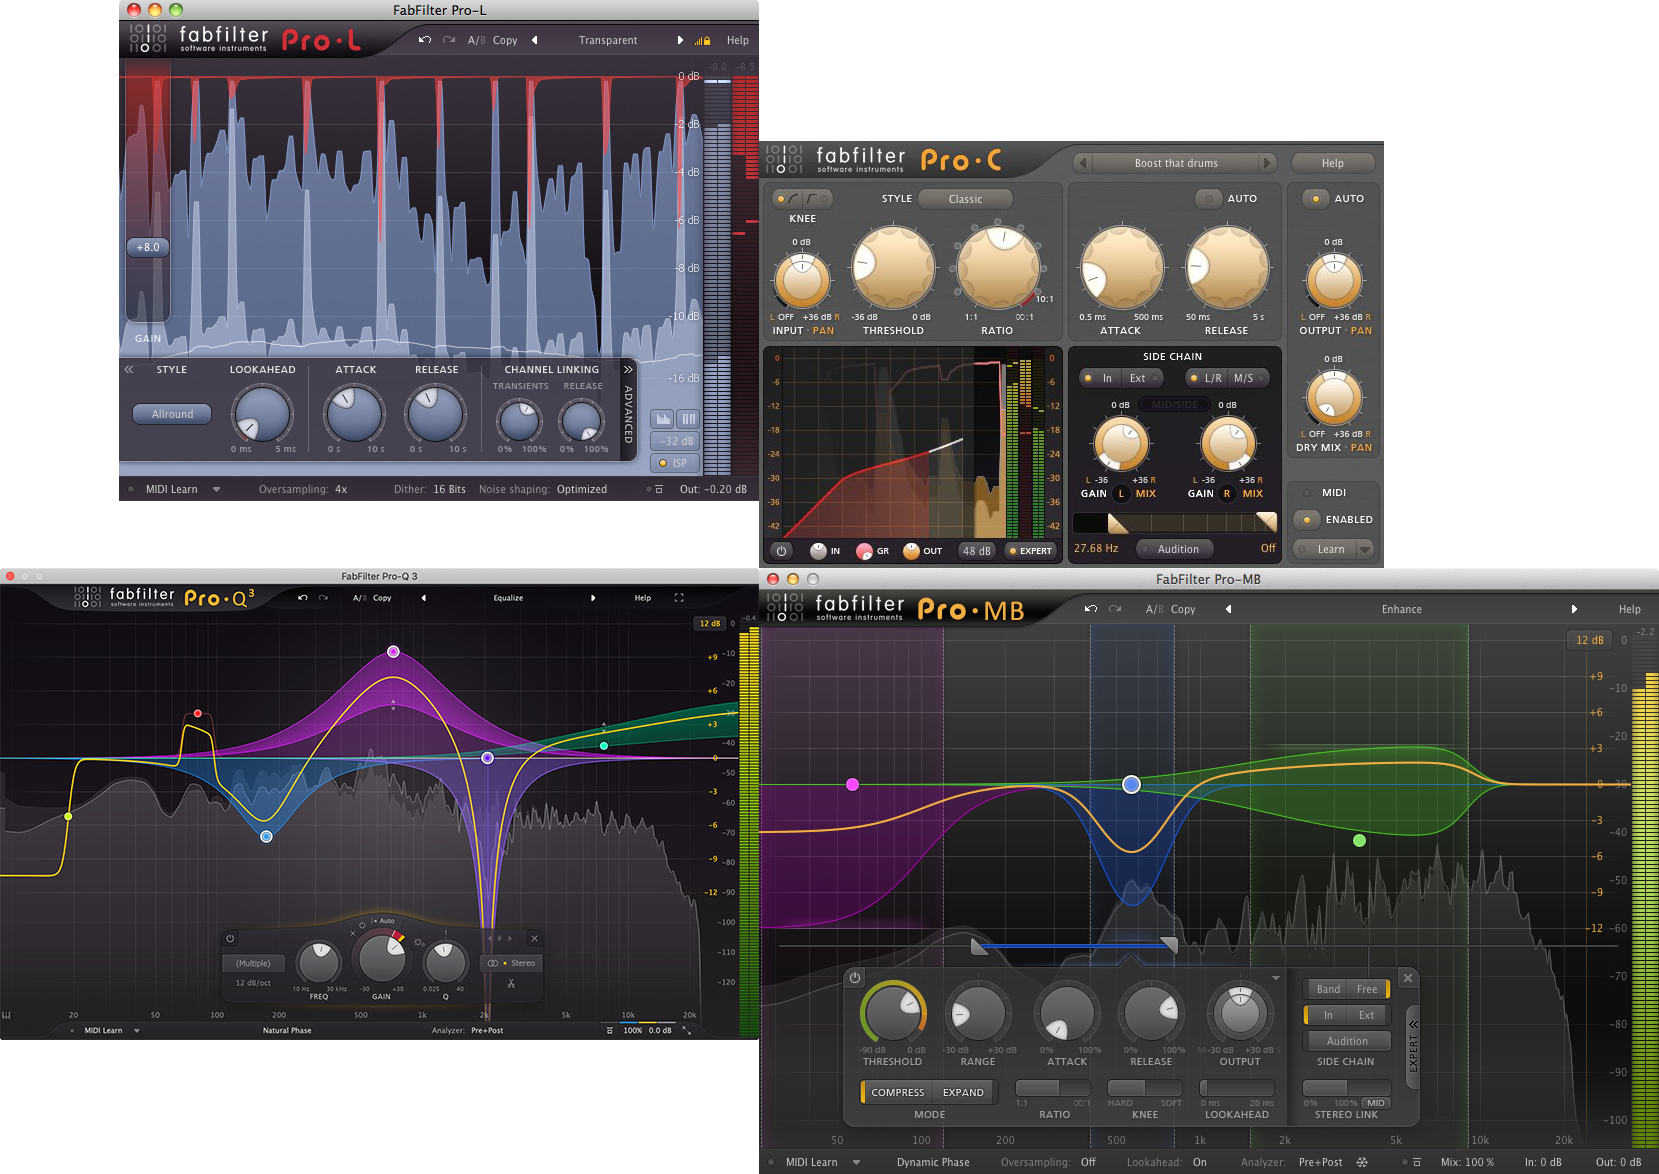The width and height of the screenshot is (1659, 1174).
Task: Switch sidechain input to Ext in Pro-MB
Action: click(x=1366, y=1014)
